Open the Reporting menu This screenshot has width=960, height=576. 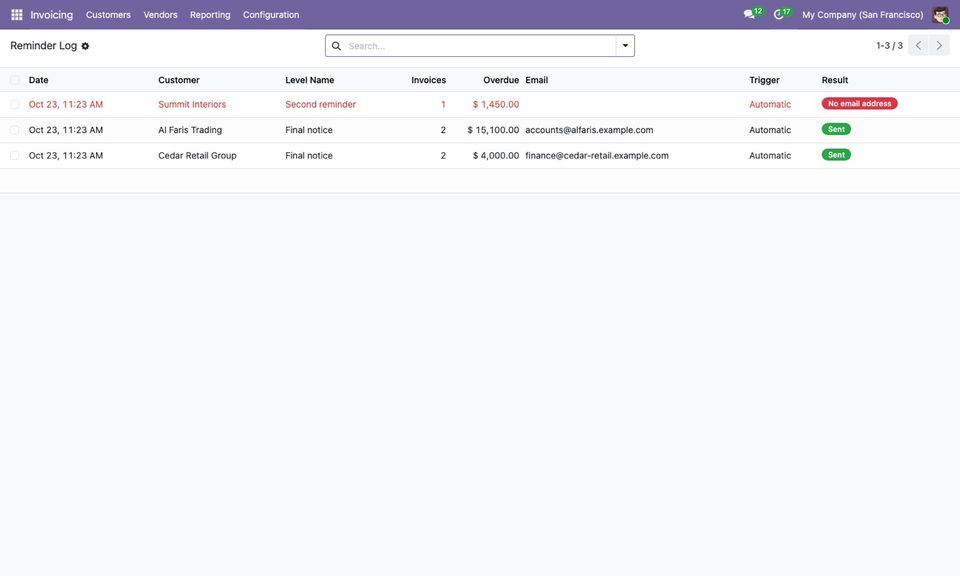[x=210, y=15]
